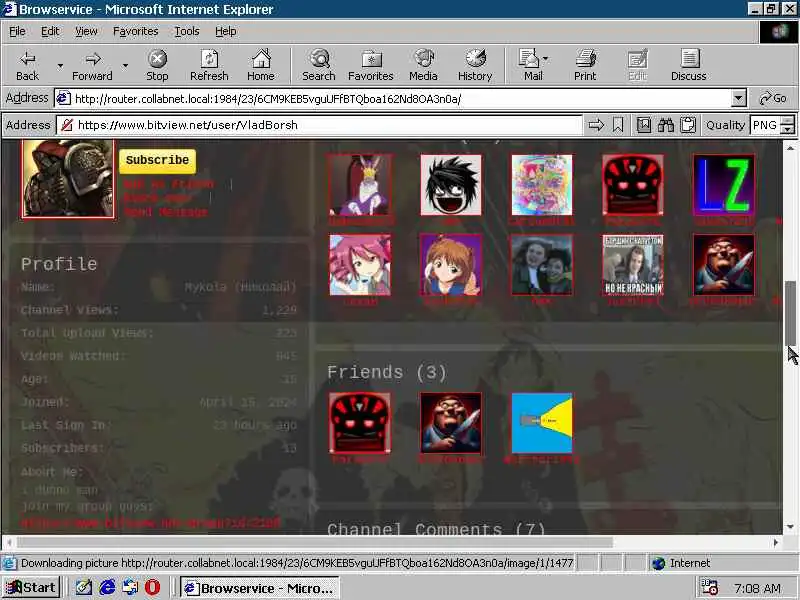This screenshot has height=600, width=800.
Task: Open the Mail dropdown arrow
Action: (545, 59)
